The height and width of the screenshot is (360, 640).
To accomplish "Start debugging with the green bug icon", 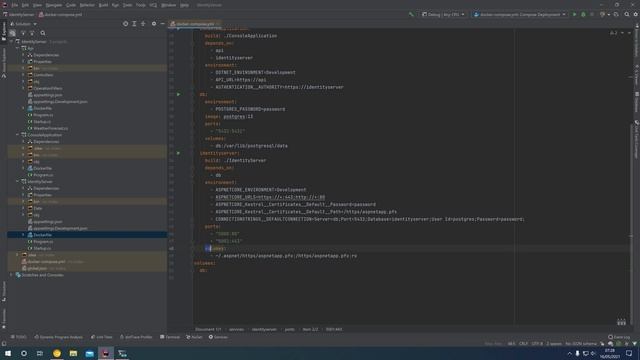I will coord(583,14).
